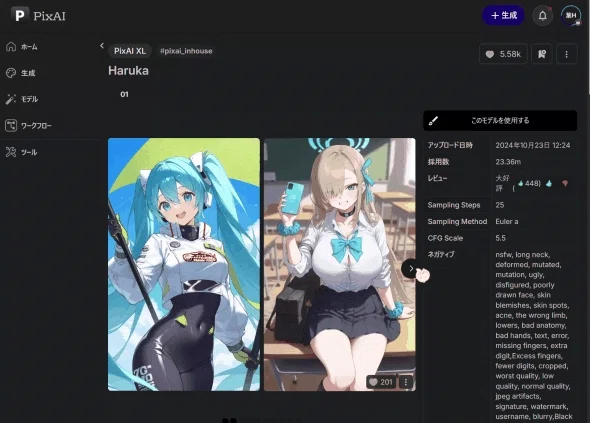Viewport: 590px width, 423px height.
Task: Click the brush icon on use-model button
Action: (x=433, y=120)
